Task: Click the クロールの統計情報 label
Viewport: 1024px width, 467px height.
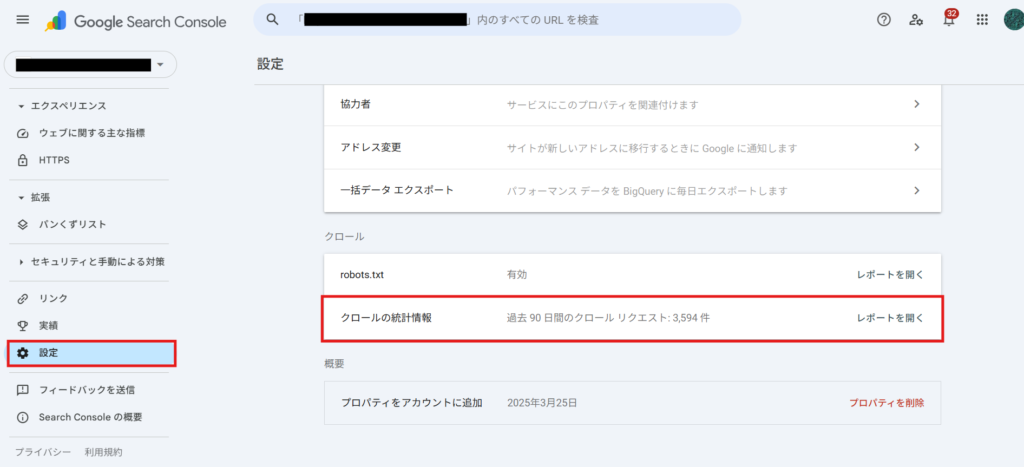Action: (x=386, y=318)
